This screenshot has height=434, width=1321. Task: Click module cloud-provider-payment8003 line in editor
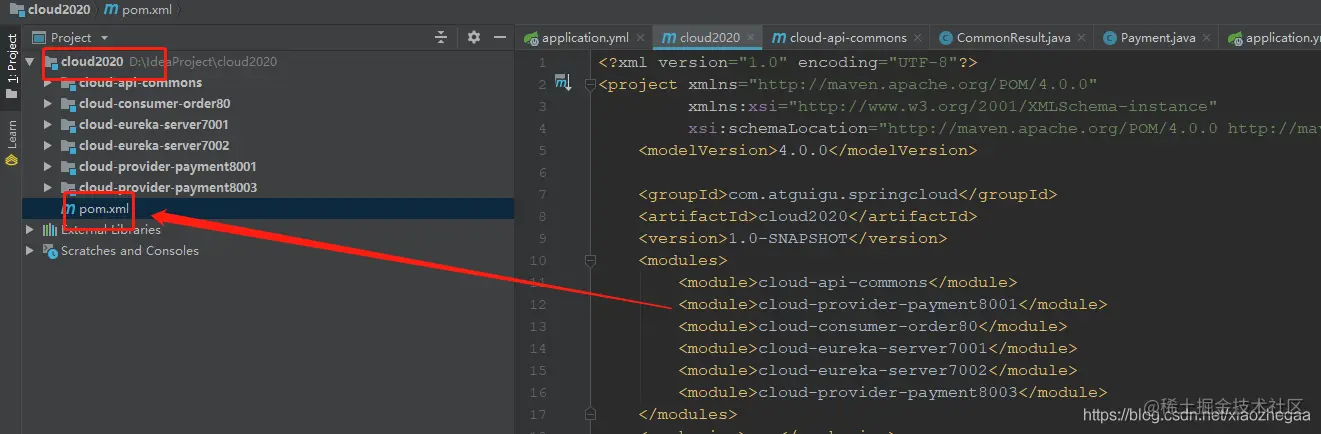tap(893, 392)
